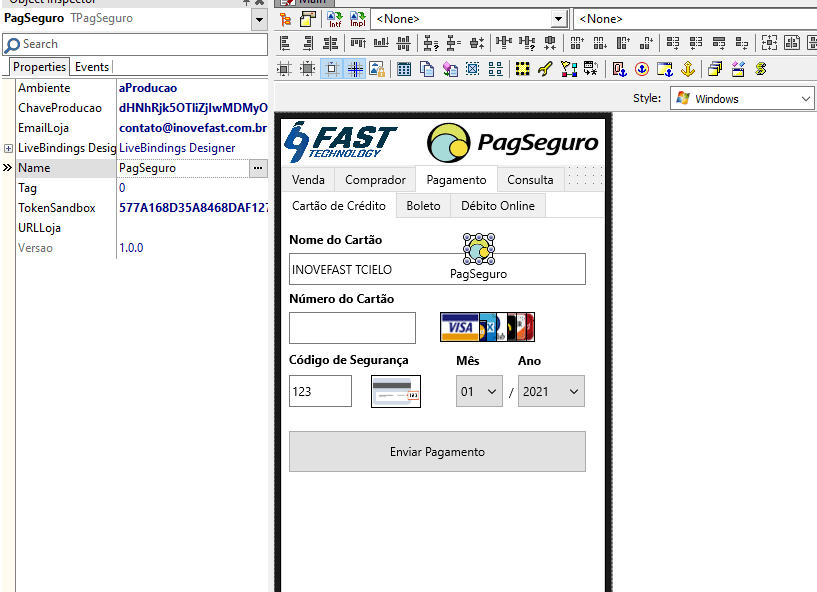Click the aProducao value of Ambiente
Image resolution: width=817 pixels, height=592 pixels.
tap(148, 88)
